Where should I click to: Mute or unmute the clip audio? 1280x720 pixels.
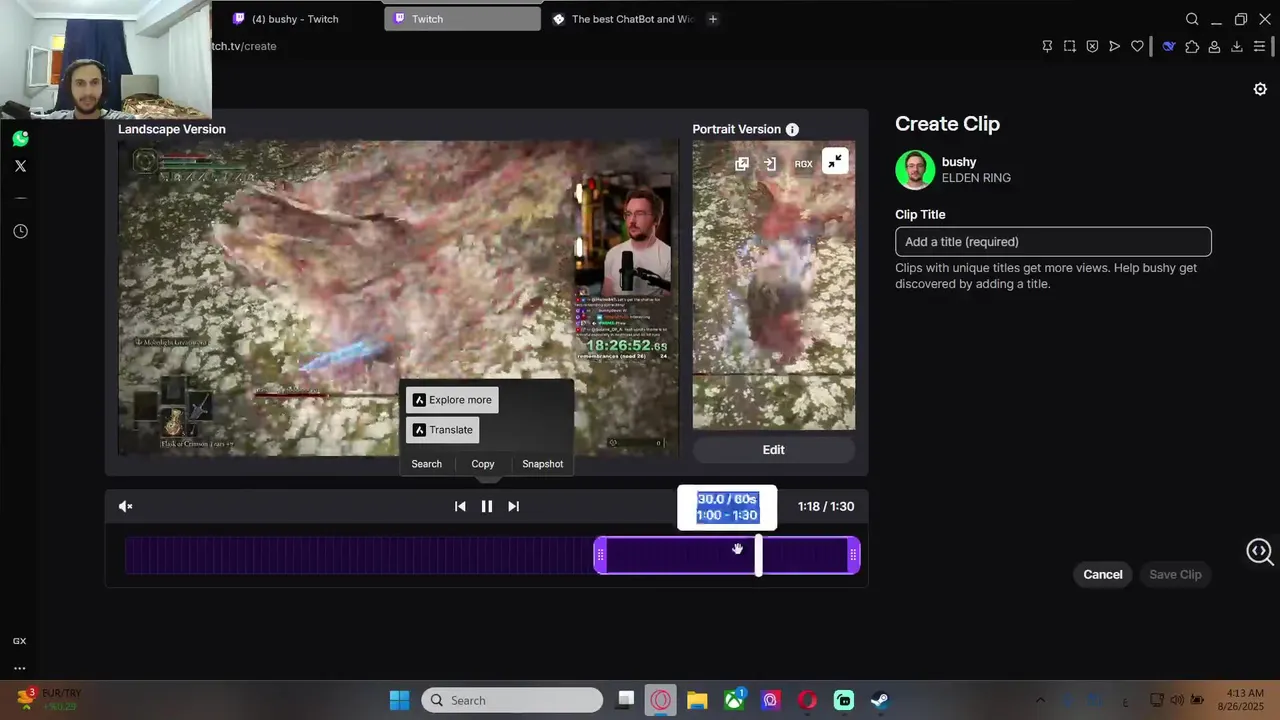126,506
